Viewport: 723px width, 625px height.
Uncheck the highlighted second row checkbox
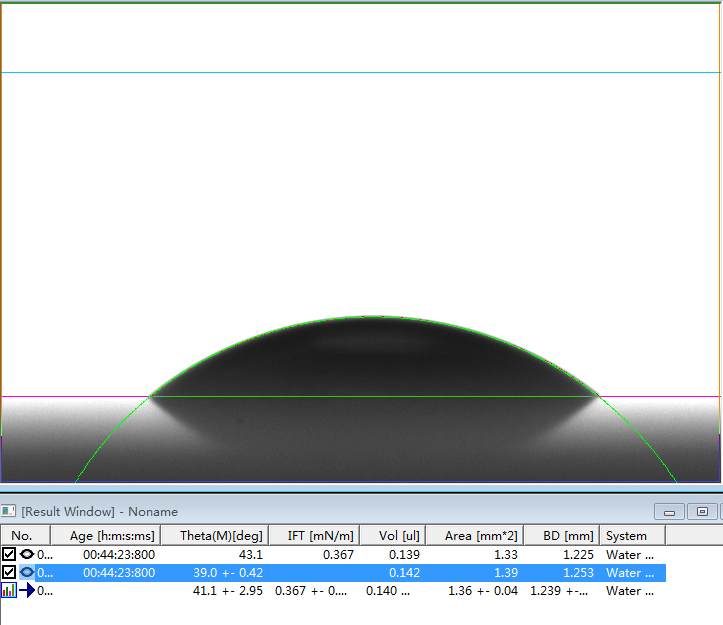click(x=9, y=573)
